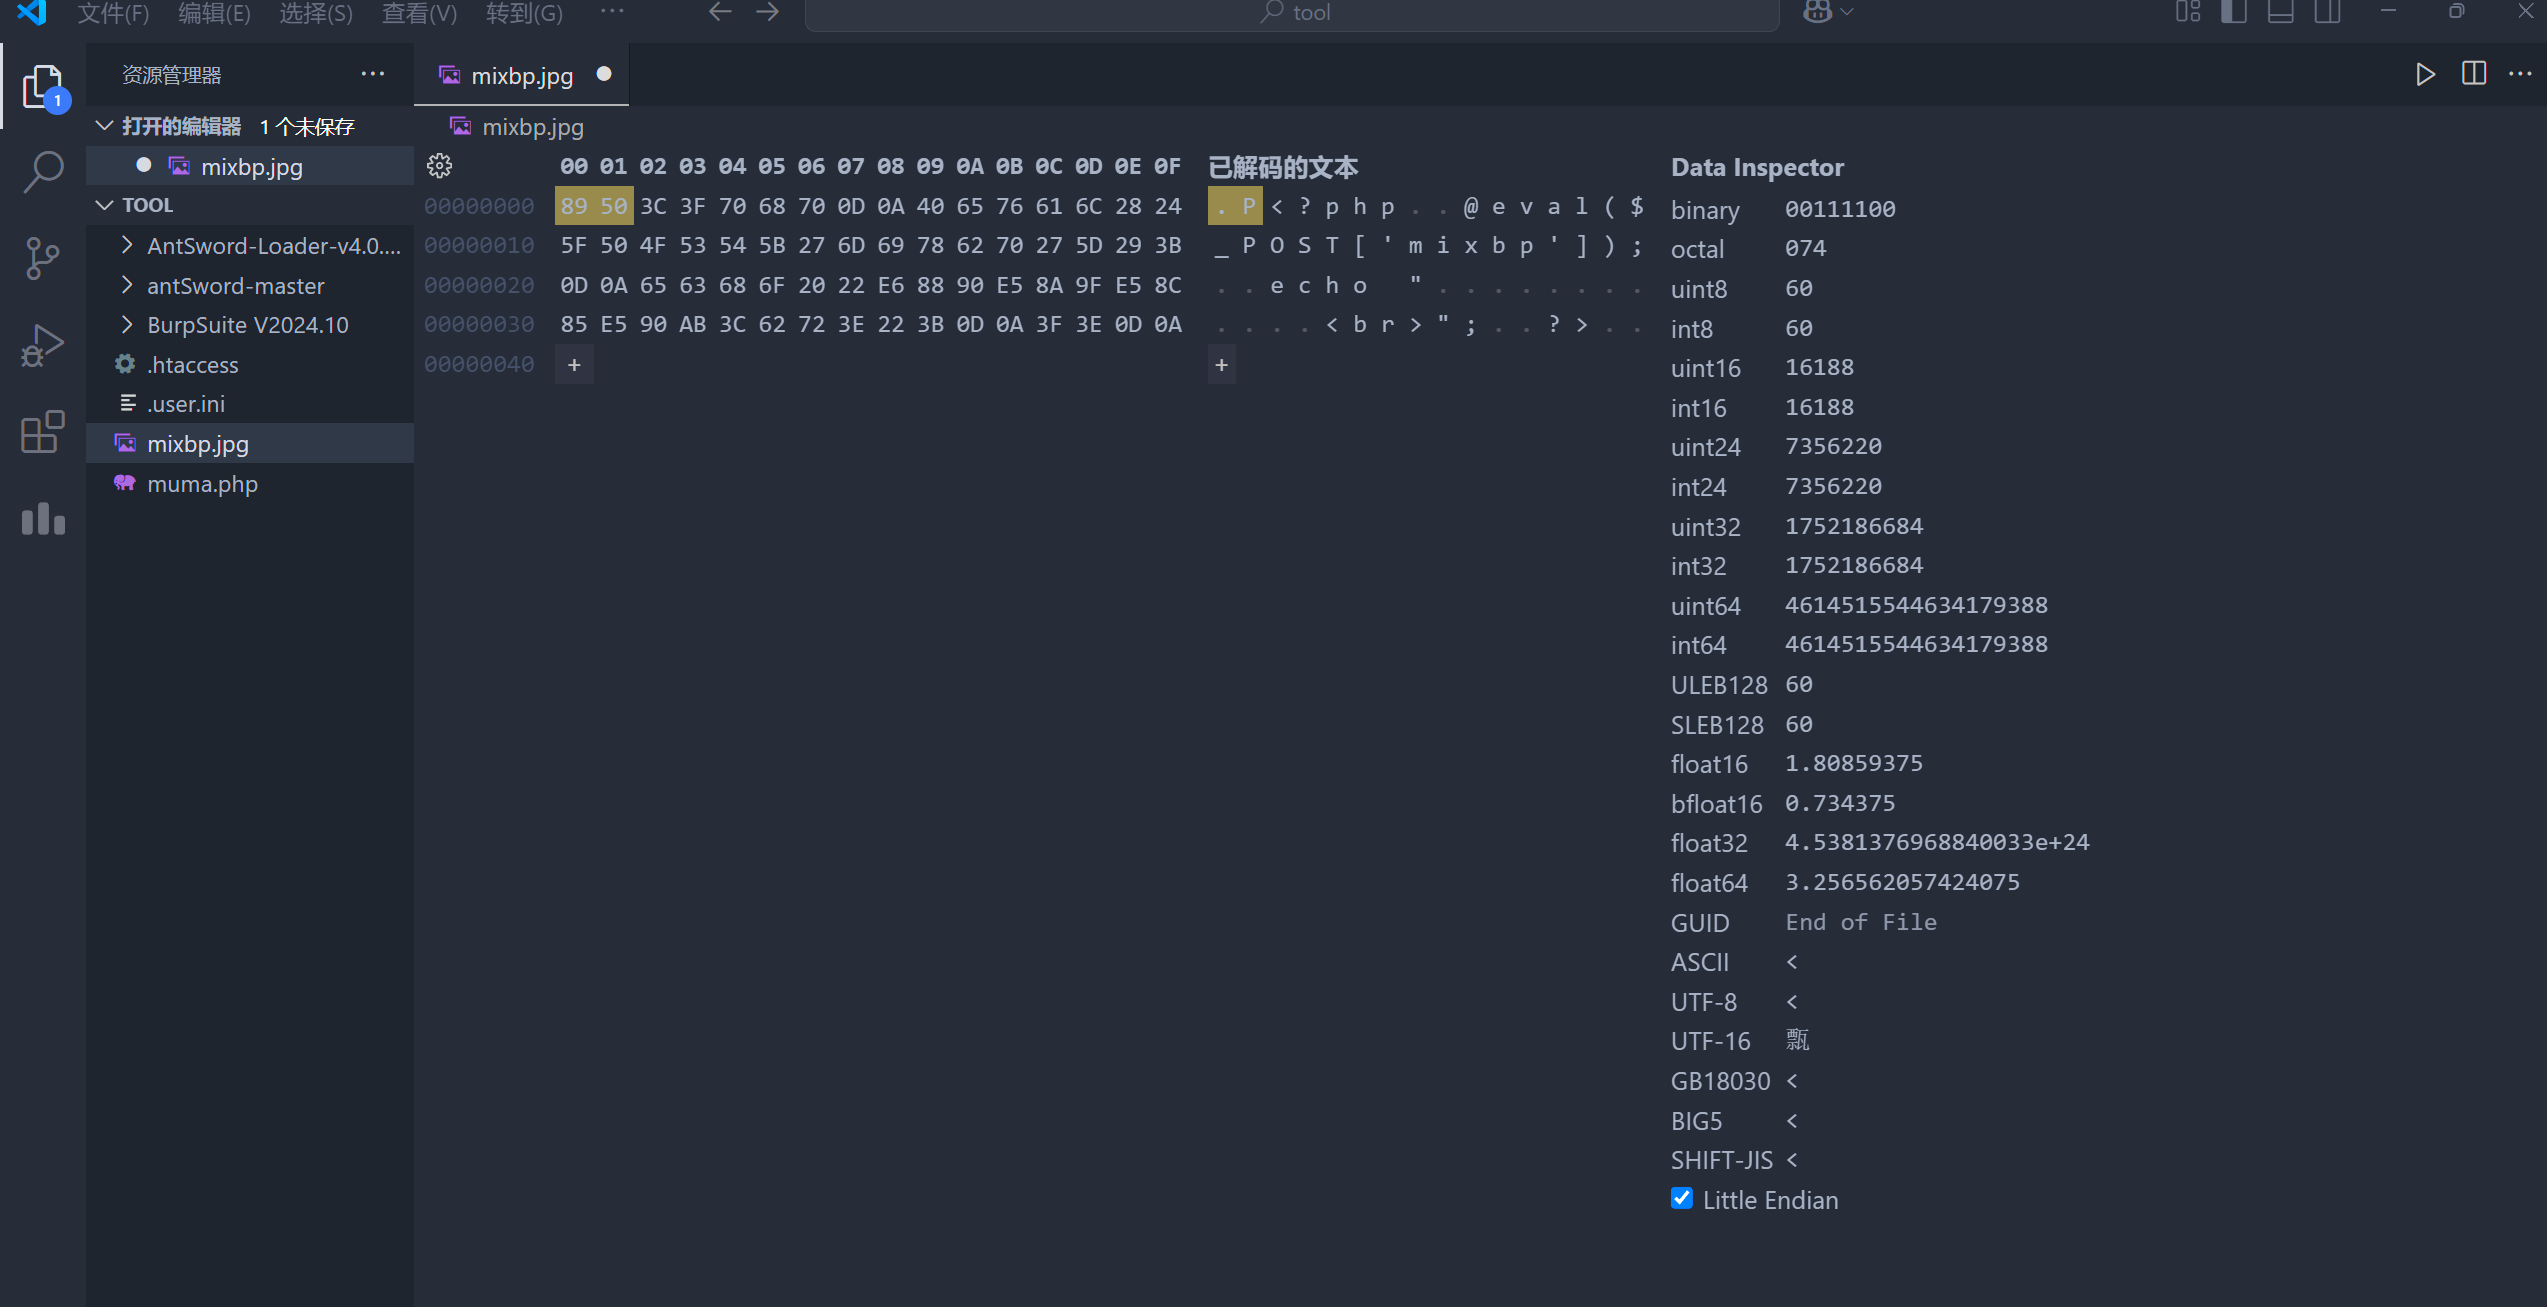This screenshot has height=1307, width=2547.
Task: Toggle the Little Endian checkbox
Action: 1682,1199
